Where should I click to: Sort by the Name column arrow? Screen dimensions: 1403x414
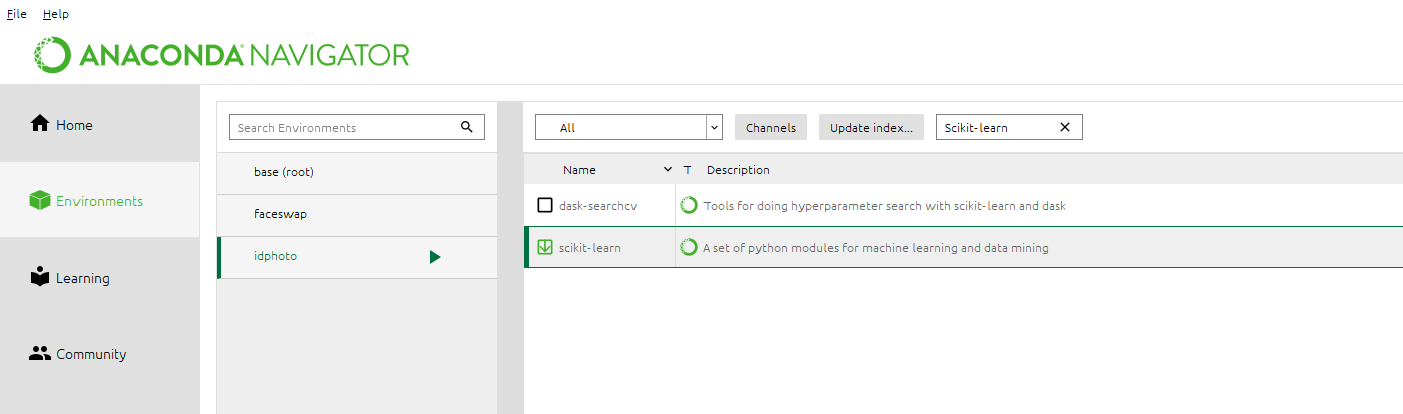tap(668, 170)
